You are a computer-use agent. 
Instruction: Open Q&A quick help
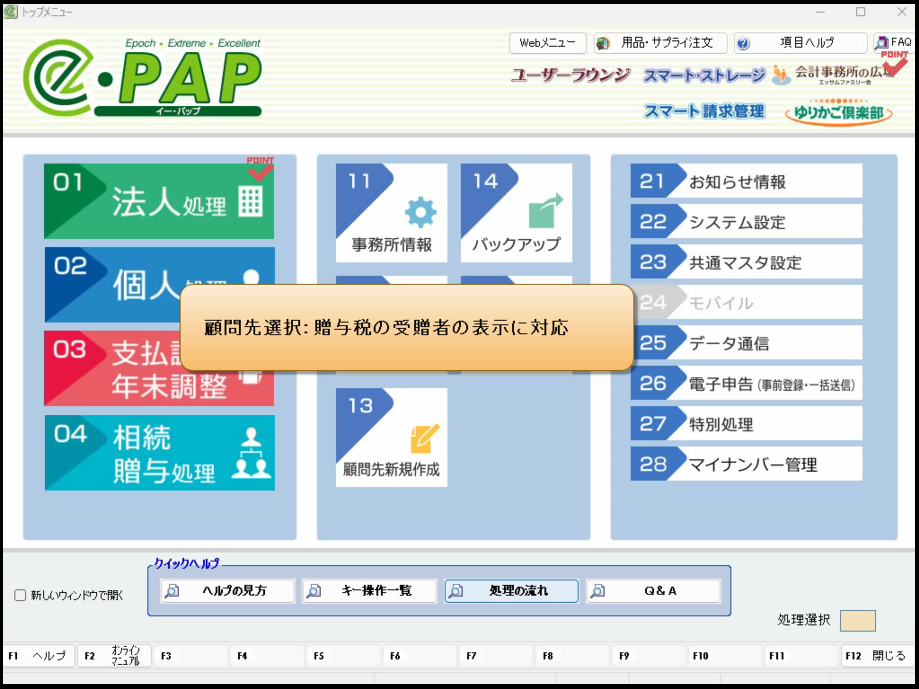(x=653, y=591)
